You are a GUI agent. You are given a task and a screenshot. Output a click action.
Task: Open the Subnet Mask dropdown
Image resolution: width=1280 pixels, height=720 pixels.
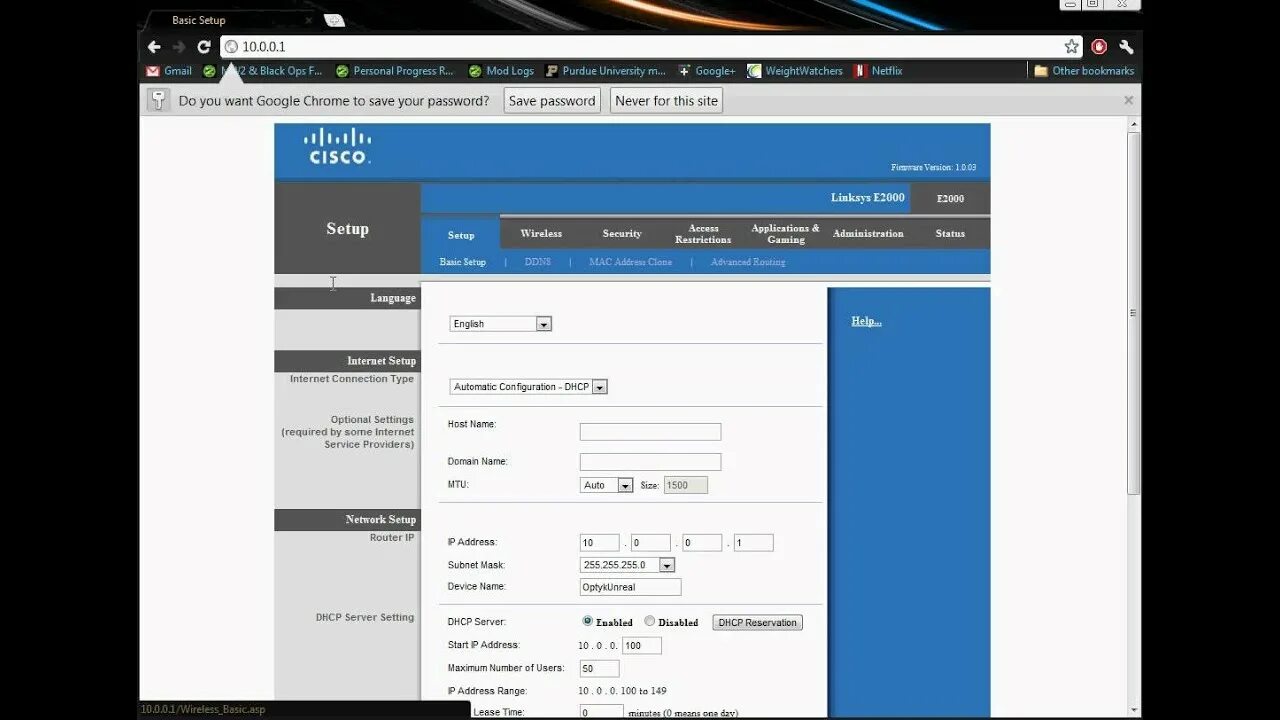[x=628, y=565]
